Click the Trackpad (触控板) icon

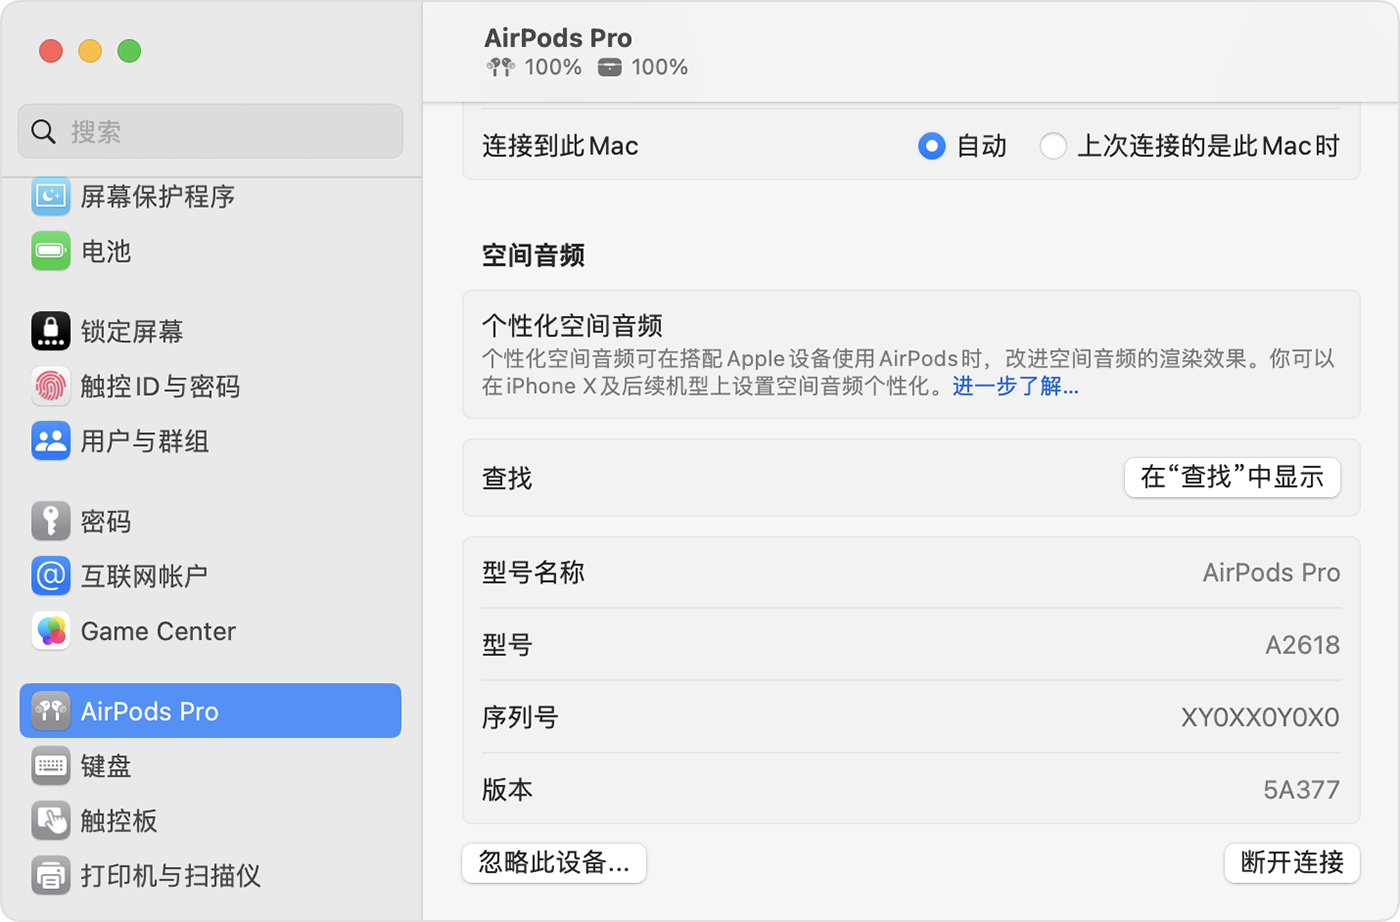[51, 821]
